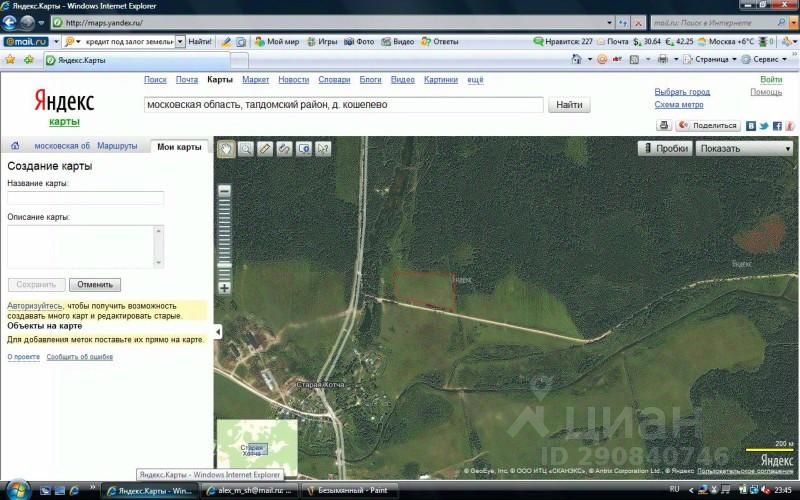This screenshot has width=800, height=500.
Task: Open the dropdown arrow next to IE home icon
Action: pos(590,59)
